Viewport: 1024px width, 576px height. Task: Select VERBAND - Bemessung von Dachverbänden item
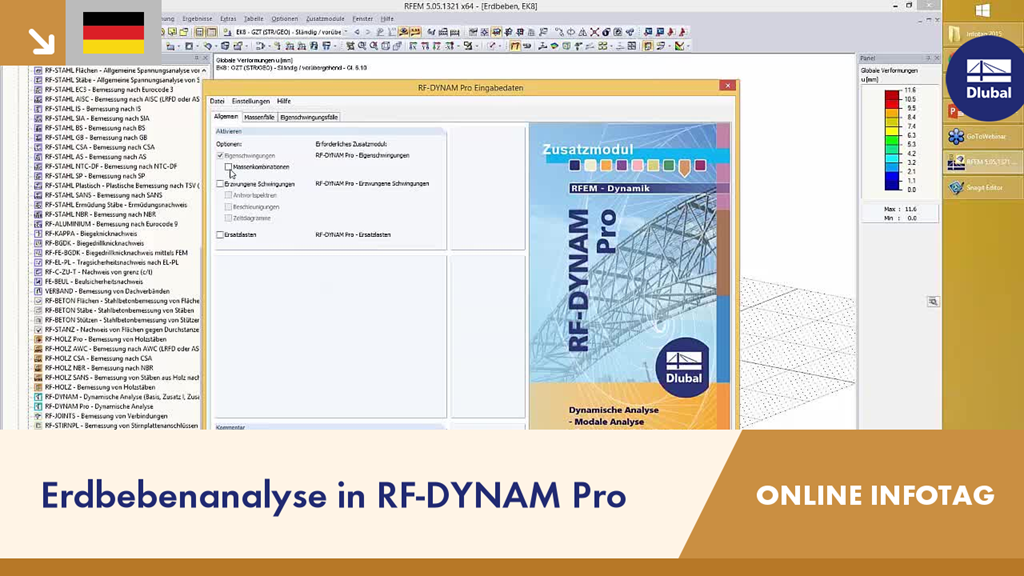[x=107, y=291]
